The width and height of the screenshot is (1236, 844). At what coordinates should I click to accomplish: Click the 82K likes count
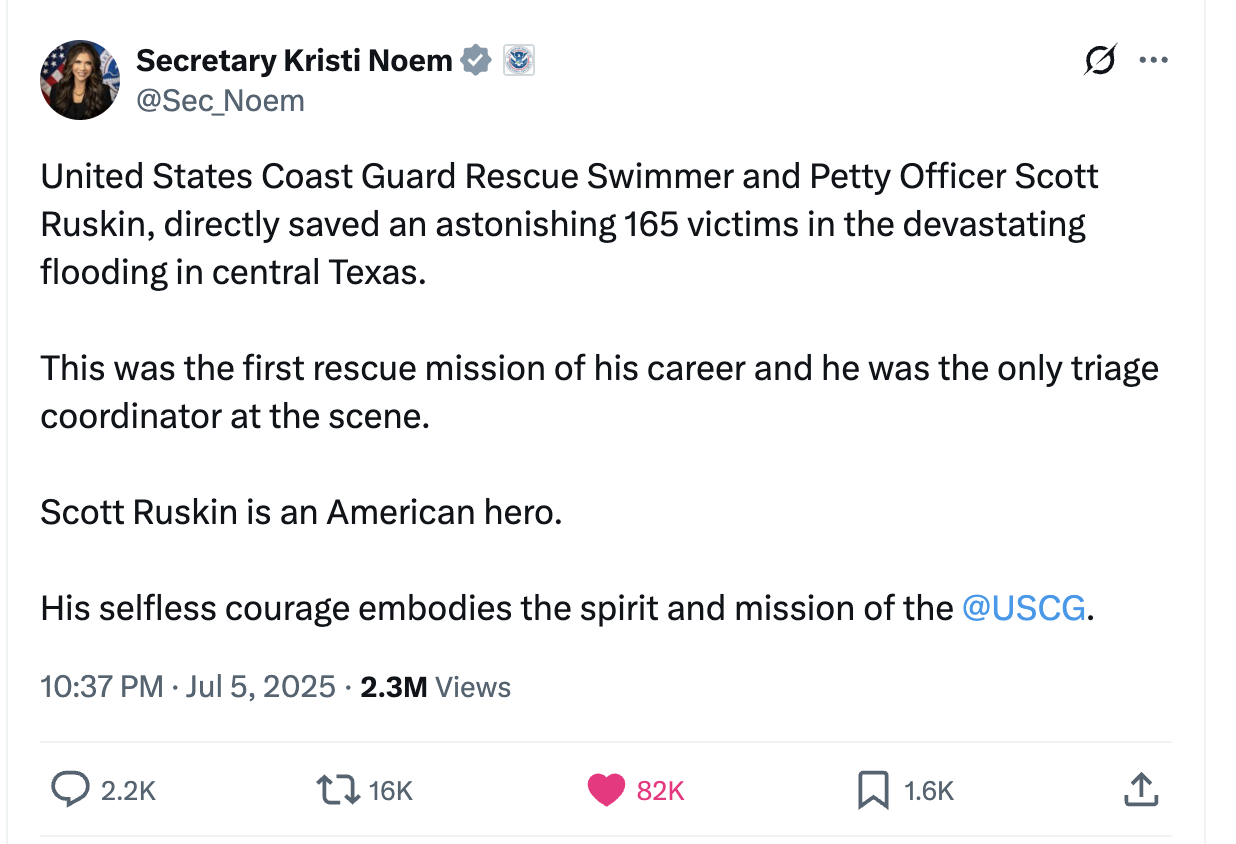tap(660, 791)
